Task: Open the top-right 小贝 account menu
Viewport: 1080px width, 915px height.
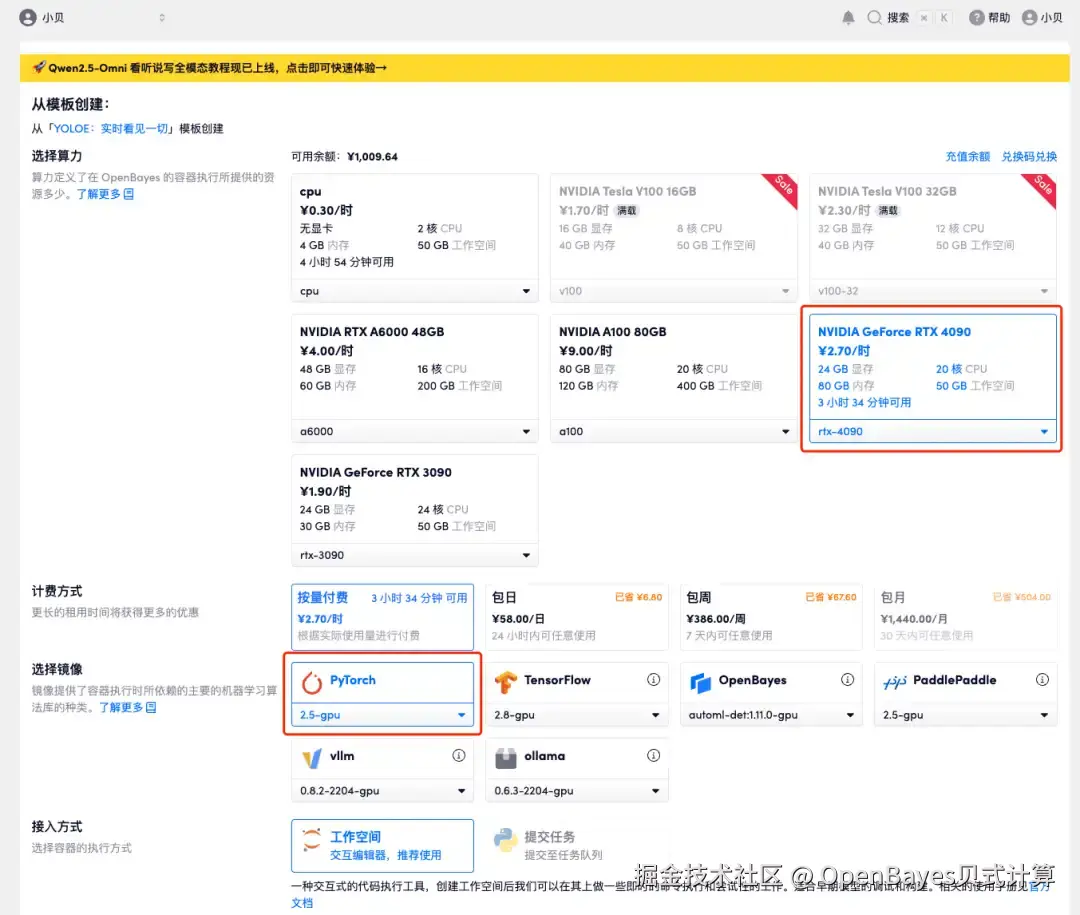Action: coord(1042,18)
